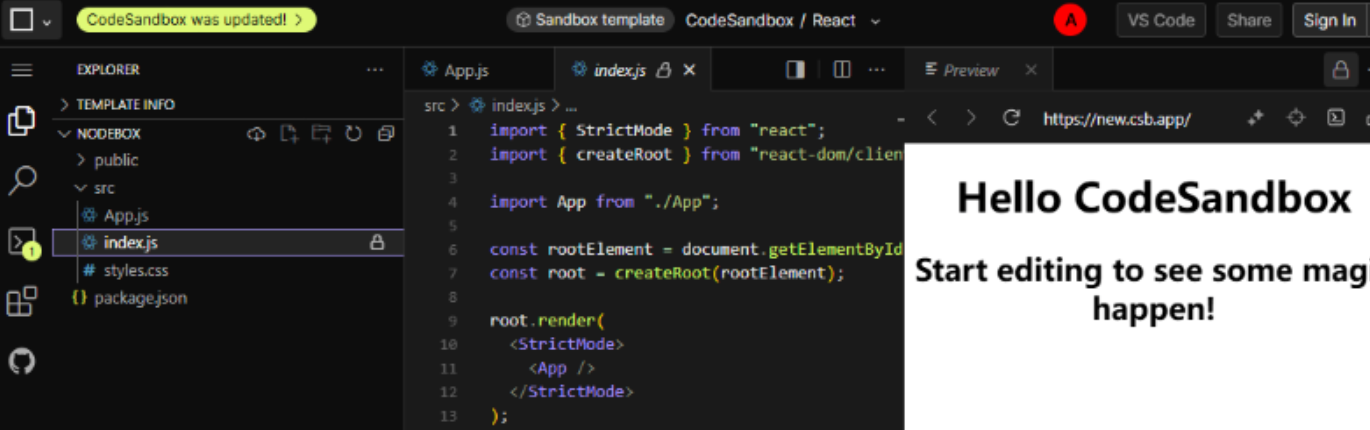Click line number 9 in editor gutter
This screenshot has width=1370, height=430.
click(x=453, y=321)
